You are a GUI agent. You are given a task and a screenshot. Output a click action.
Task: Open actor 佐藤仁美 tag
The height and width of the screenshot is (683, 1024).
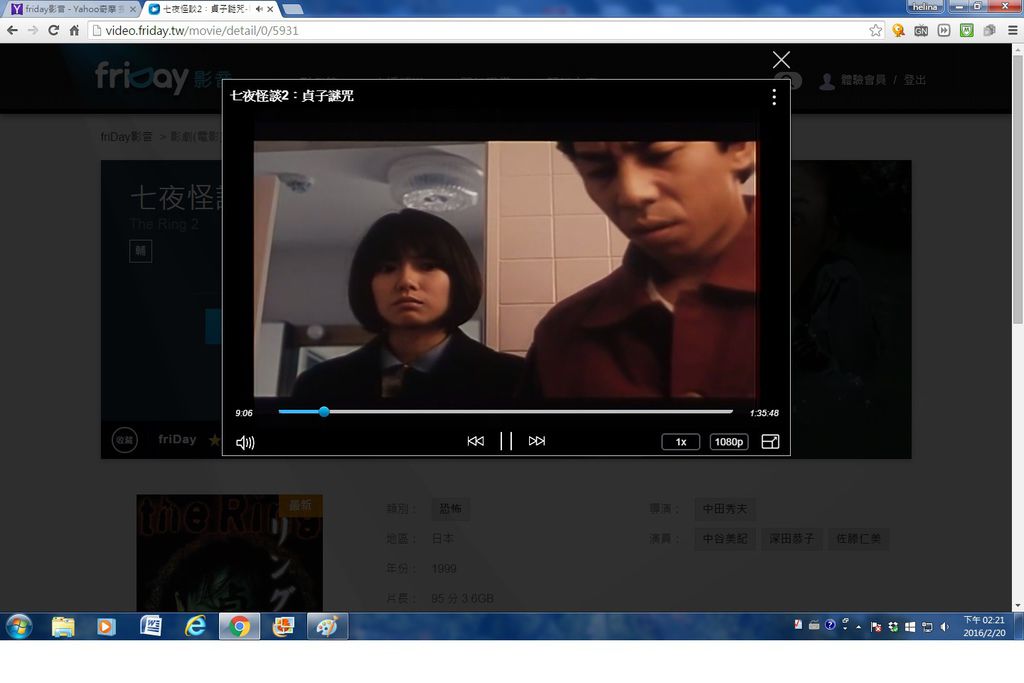[x=858, y=539]
